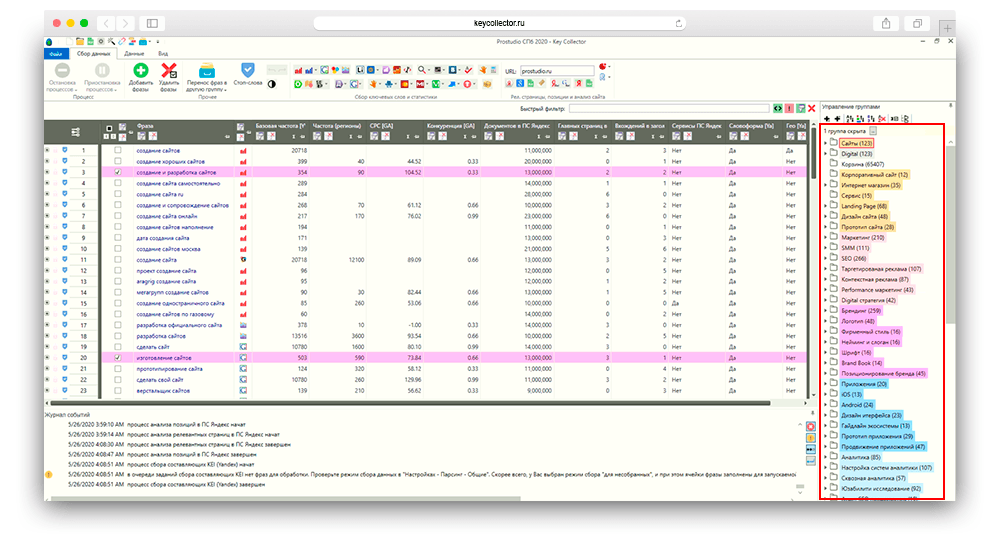Viewport: 1000px width, 550px height.
Task: Check the box for создание хороших сайтов
Action: pyautogui.click(x=117, y=161)
